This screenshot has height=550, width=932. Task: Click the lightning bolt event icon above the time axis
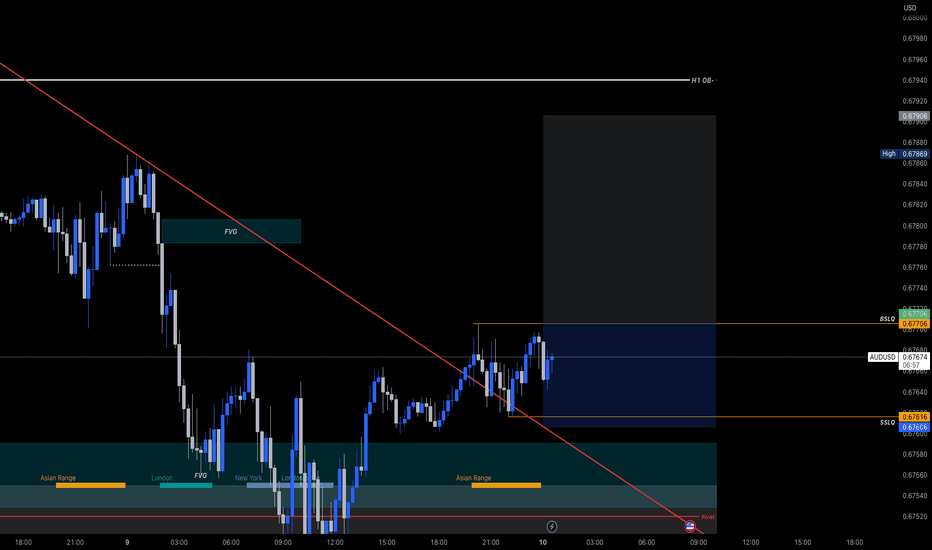point(552,526)
